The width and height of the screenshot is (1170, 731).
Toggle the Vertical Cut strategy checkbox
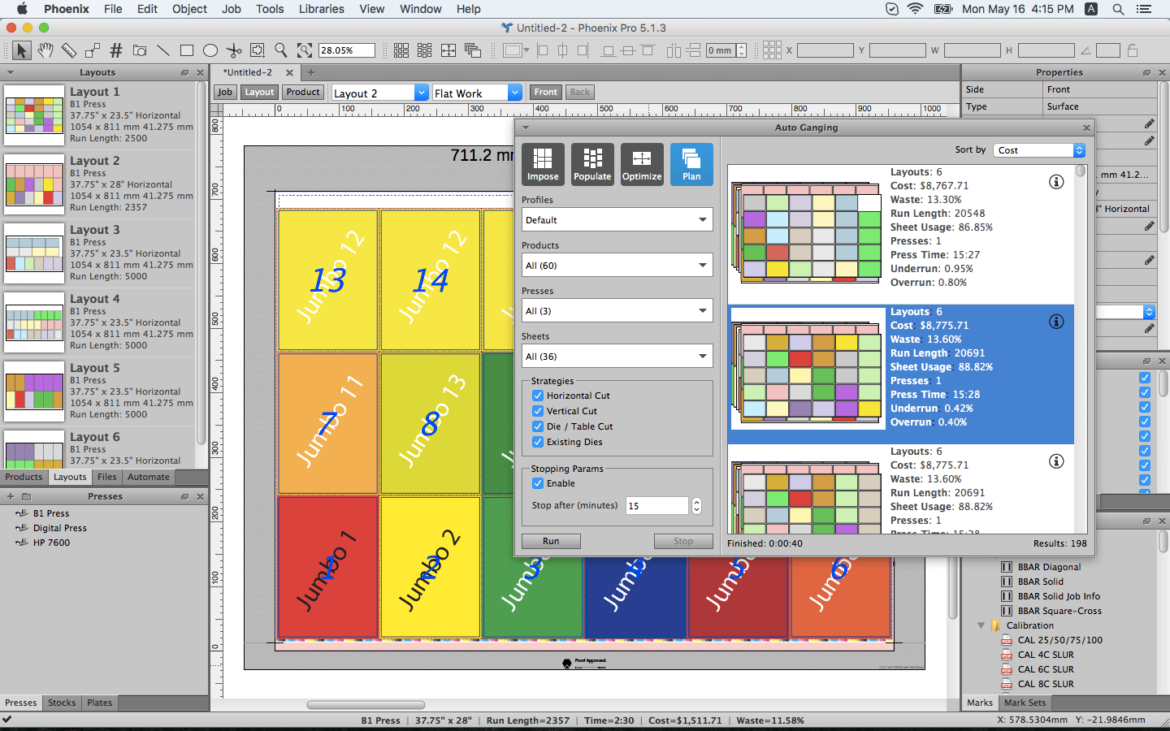pos(537,411)
